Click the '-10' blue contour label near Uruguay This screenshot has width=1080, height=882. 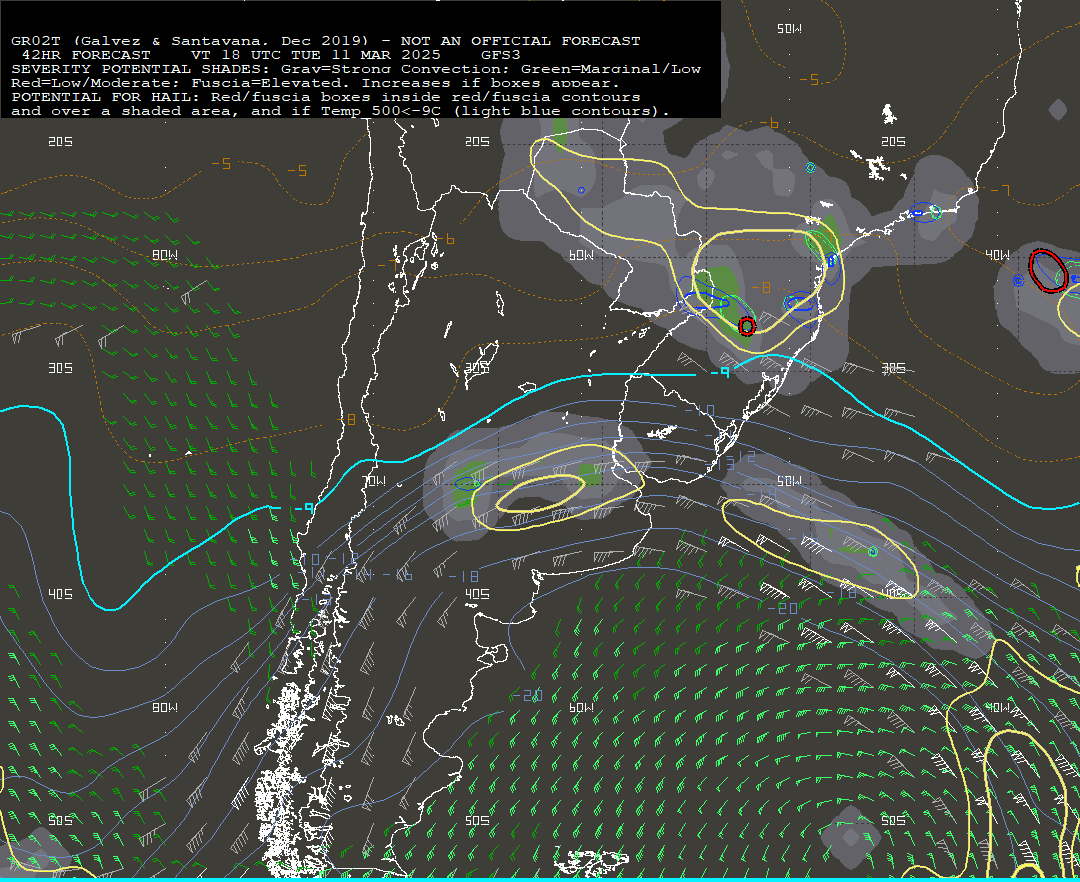700,411
